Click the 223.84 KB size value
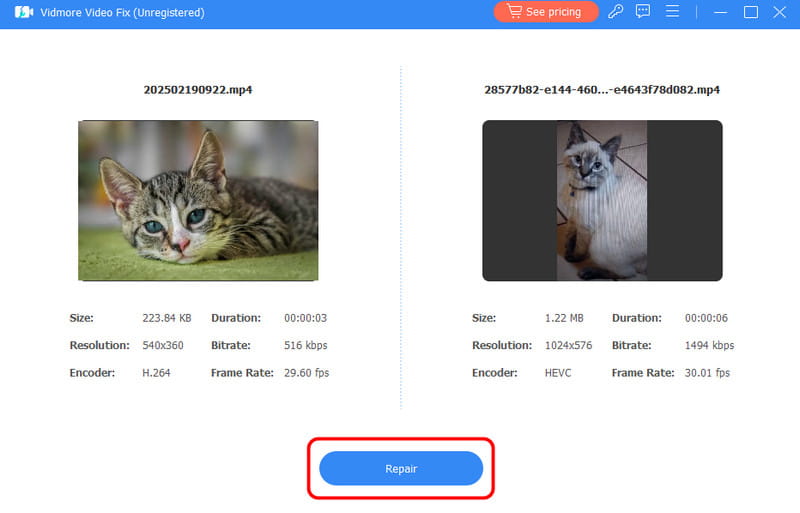 166,318
